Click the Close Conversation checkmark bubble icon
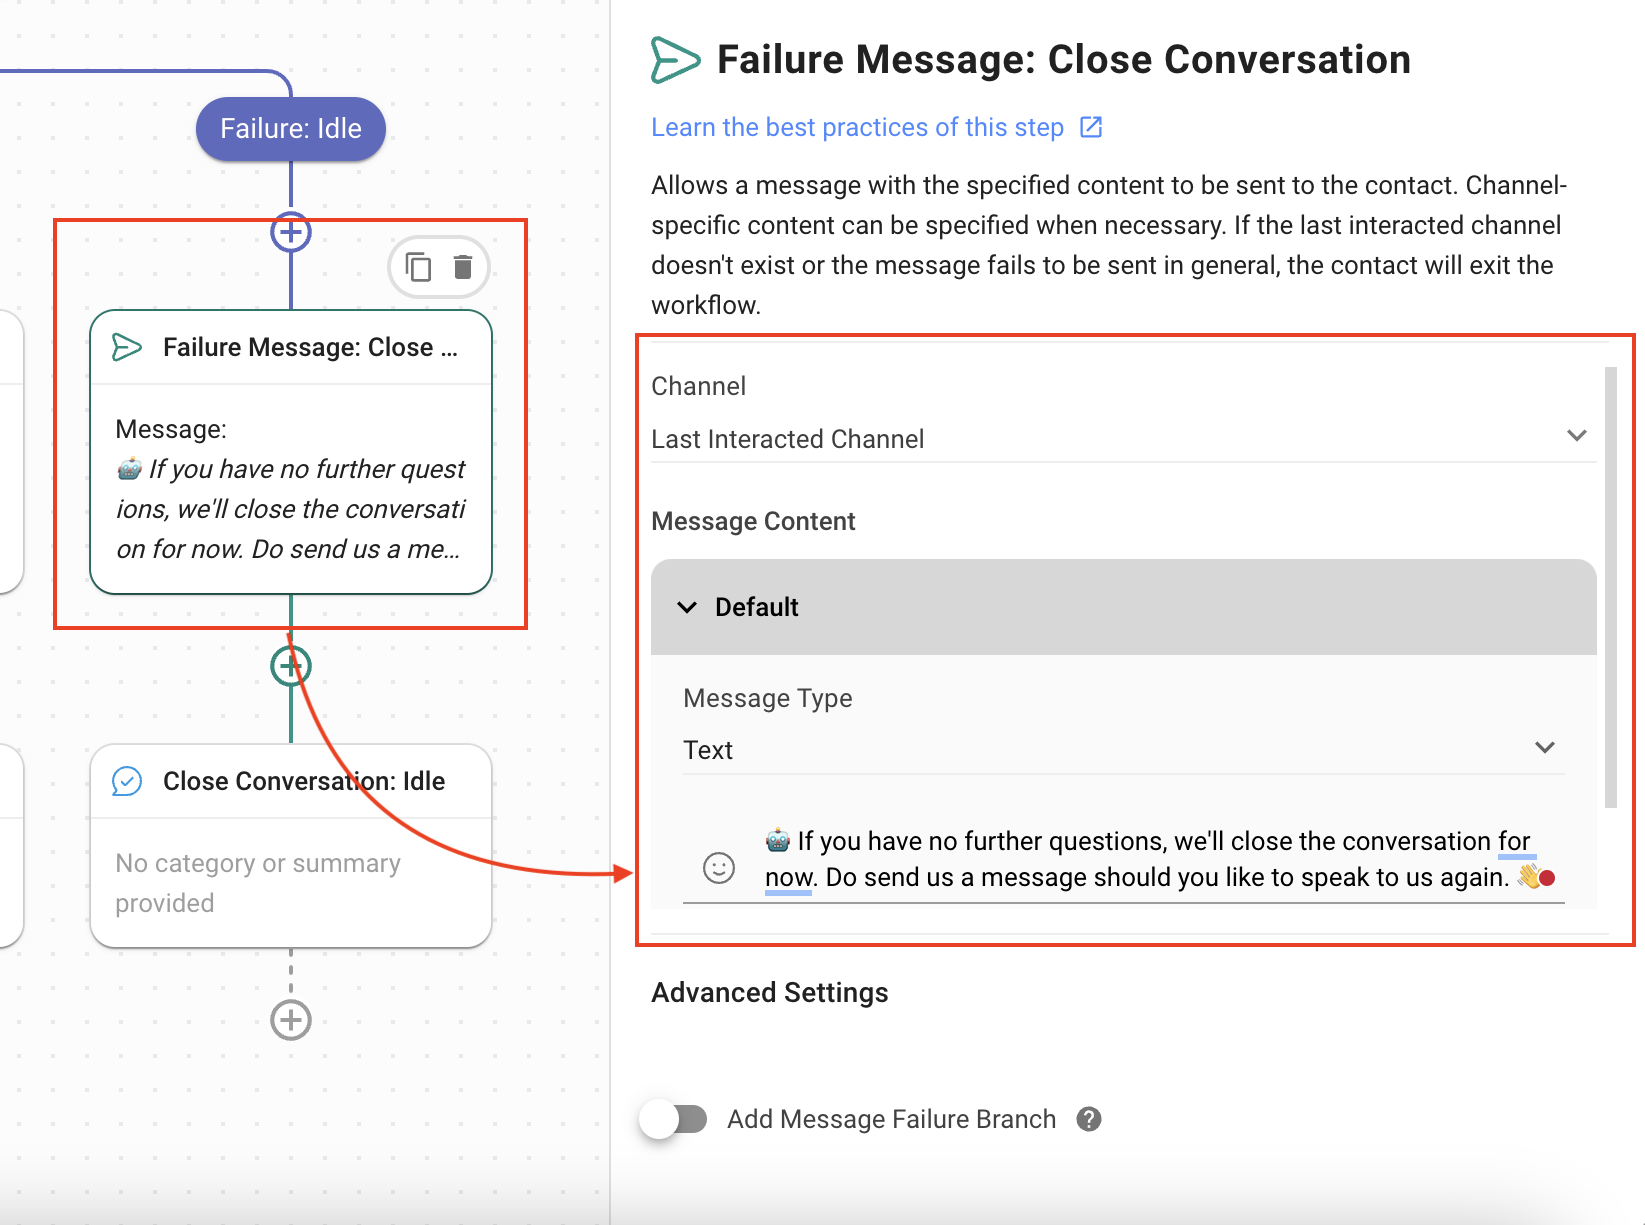 click(127, 781)
